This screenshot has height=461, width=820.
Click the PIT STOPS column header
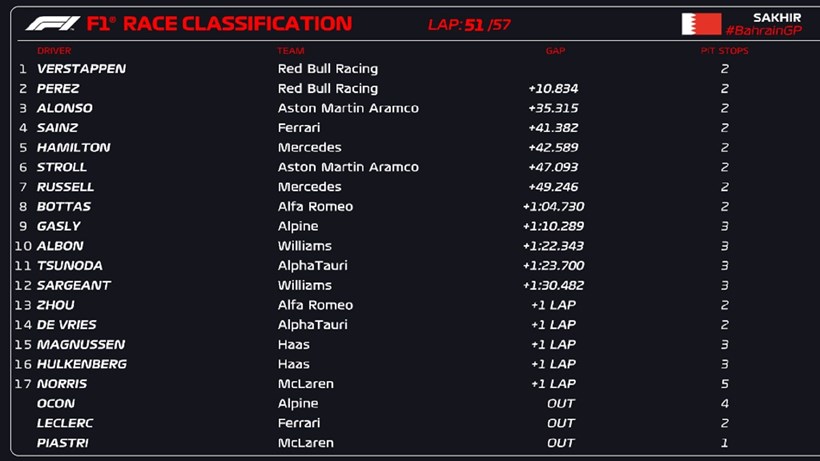click(722, 50)
